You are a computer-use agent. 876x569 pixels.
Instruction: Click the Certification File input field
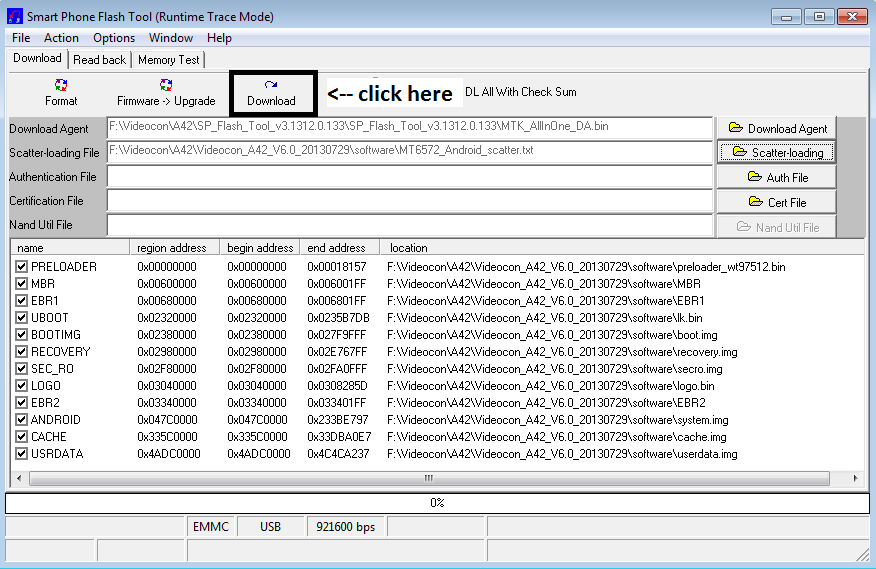[410, 201]
